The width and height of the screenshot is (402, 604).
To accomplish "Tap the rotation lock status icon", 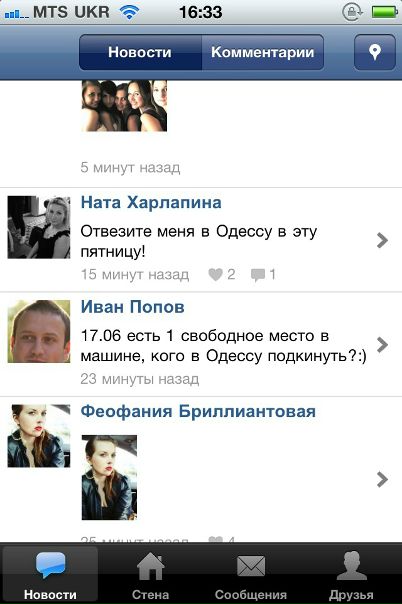I will 352,12.
